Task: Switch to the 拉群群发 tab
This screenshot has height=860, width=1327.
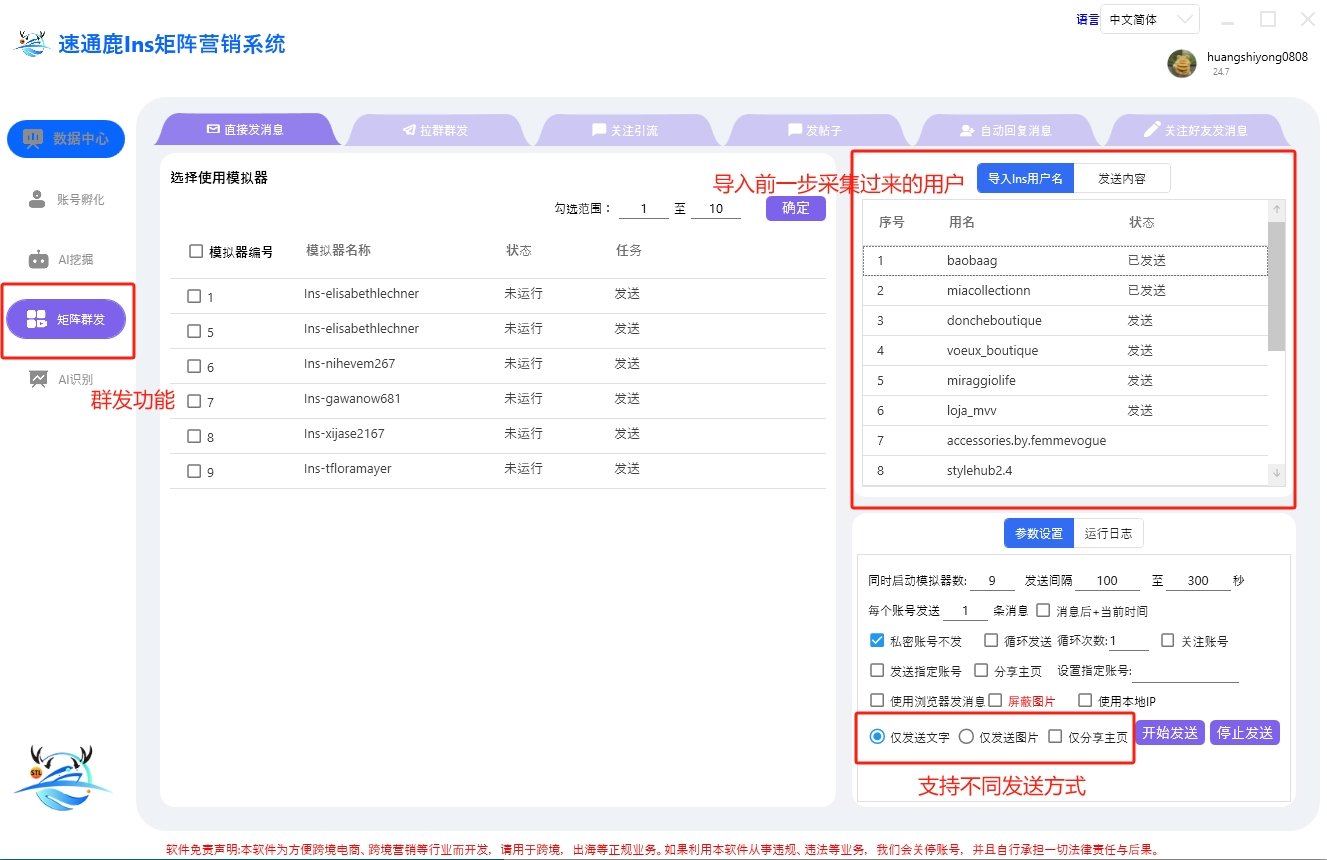Action: [435, 130]
